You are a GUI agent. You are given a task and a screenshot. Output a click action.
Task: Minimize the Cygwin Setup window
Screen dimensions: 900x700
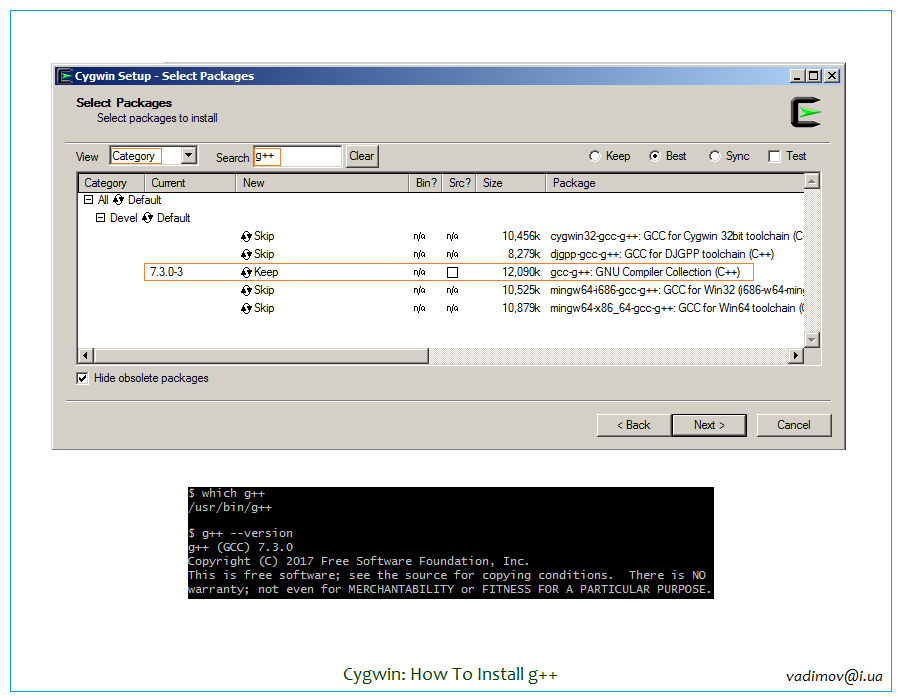[797, 76]
